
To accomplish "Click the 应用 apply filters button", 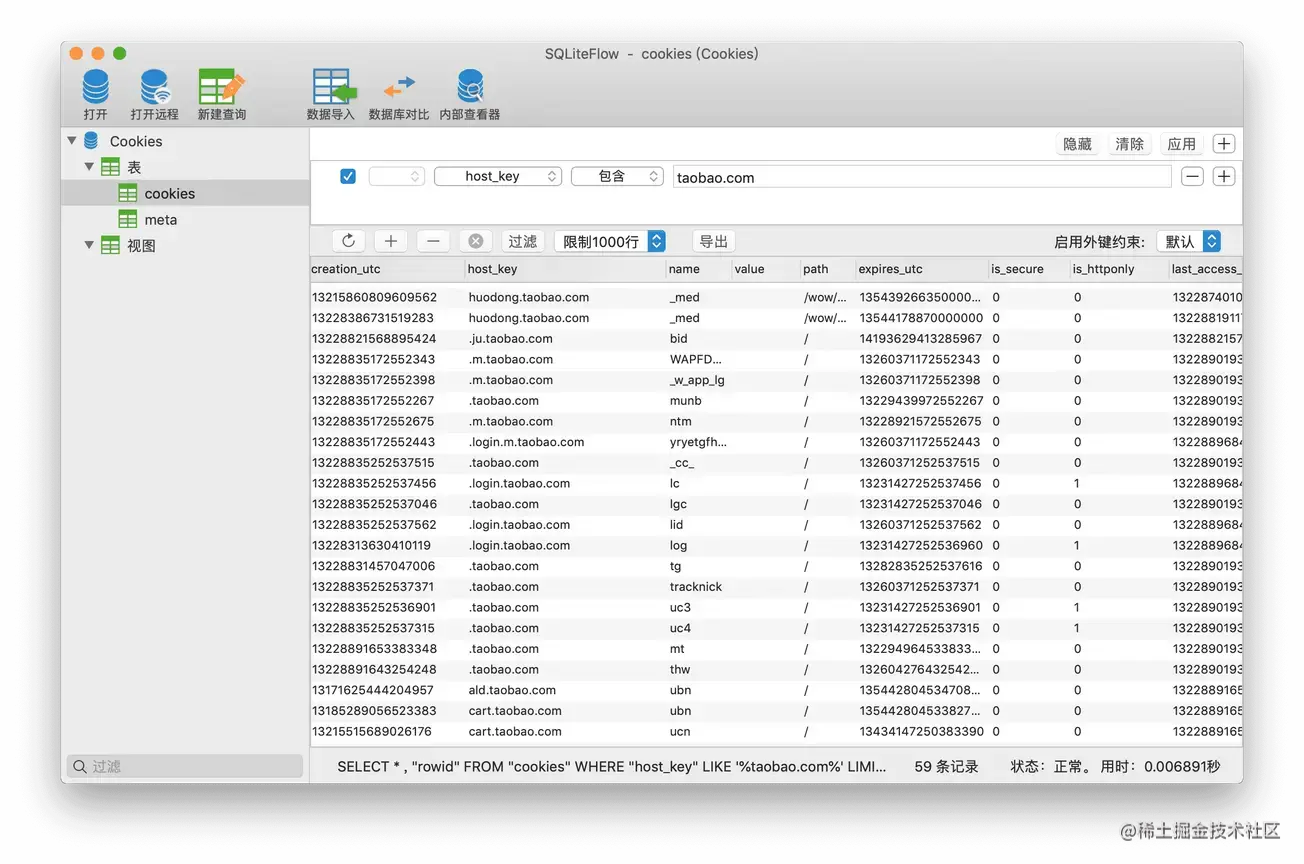I will pyautogui.click(x=1181, y=144).
